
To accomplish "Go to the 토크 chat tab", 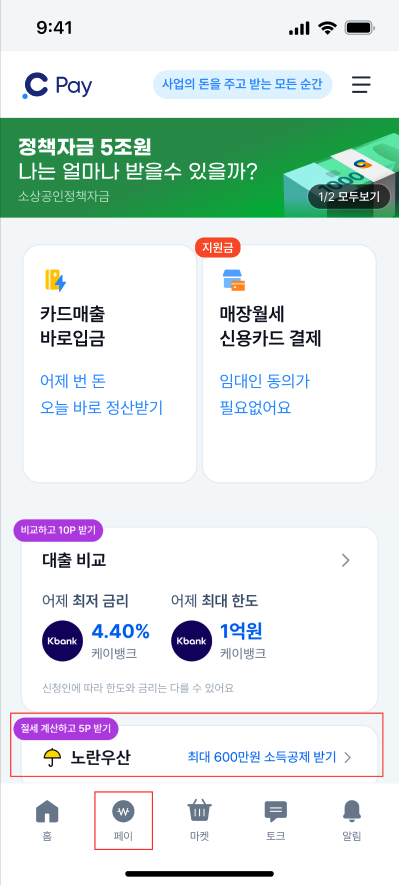I will (275, 820).
